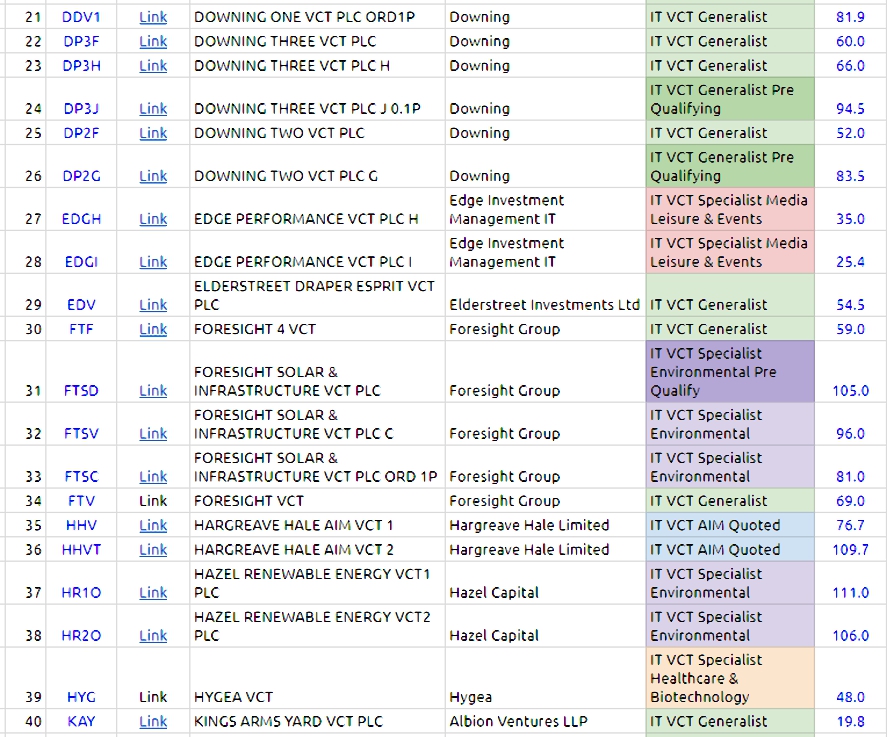
Task: Select manager cell Hygea
Action: (546, 678)
